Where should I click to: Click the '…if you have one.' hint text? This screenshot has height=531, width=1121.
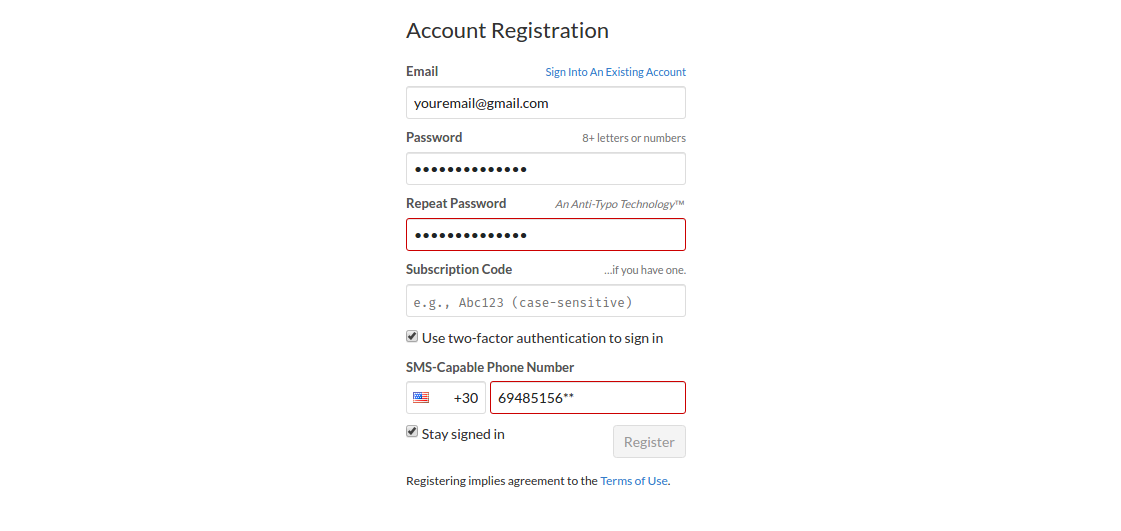pyautogui.click(x=645, y=270)
